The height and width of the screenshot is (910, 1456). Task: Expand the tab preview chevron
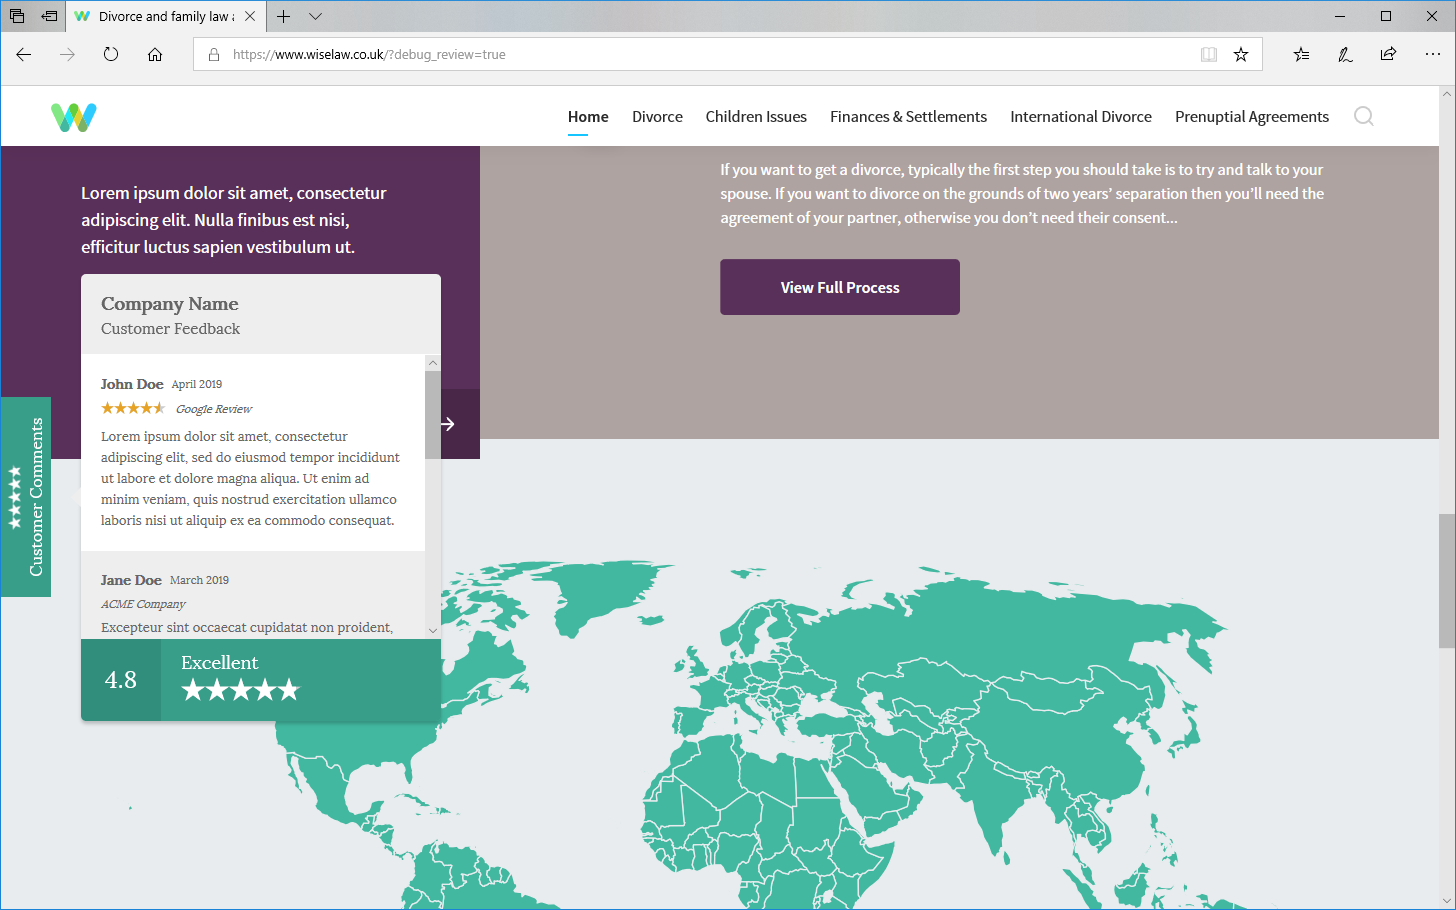316,16
